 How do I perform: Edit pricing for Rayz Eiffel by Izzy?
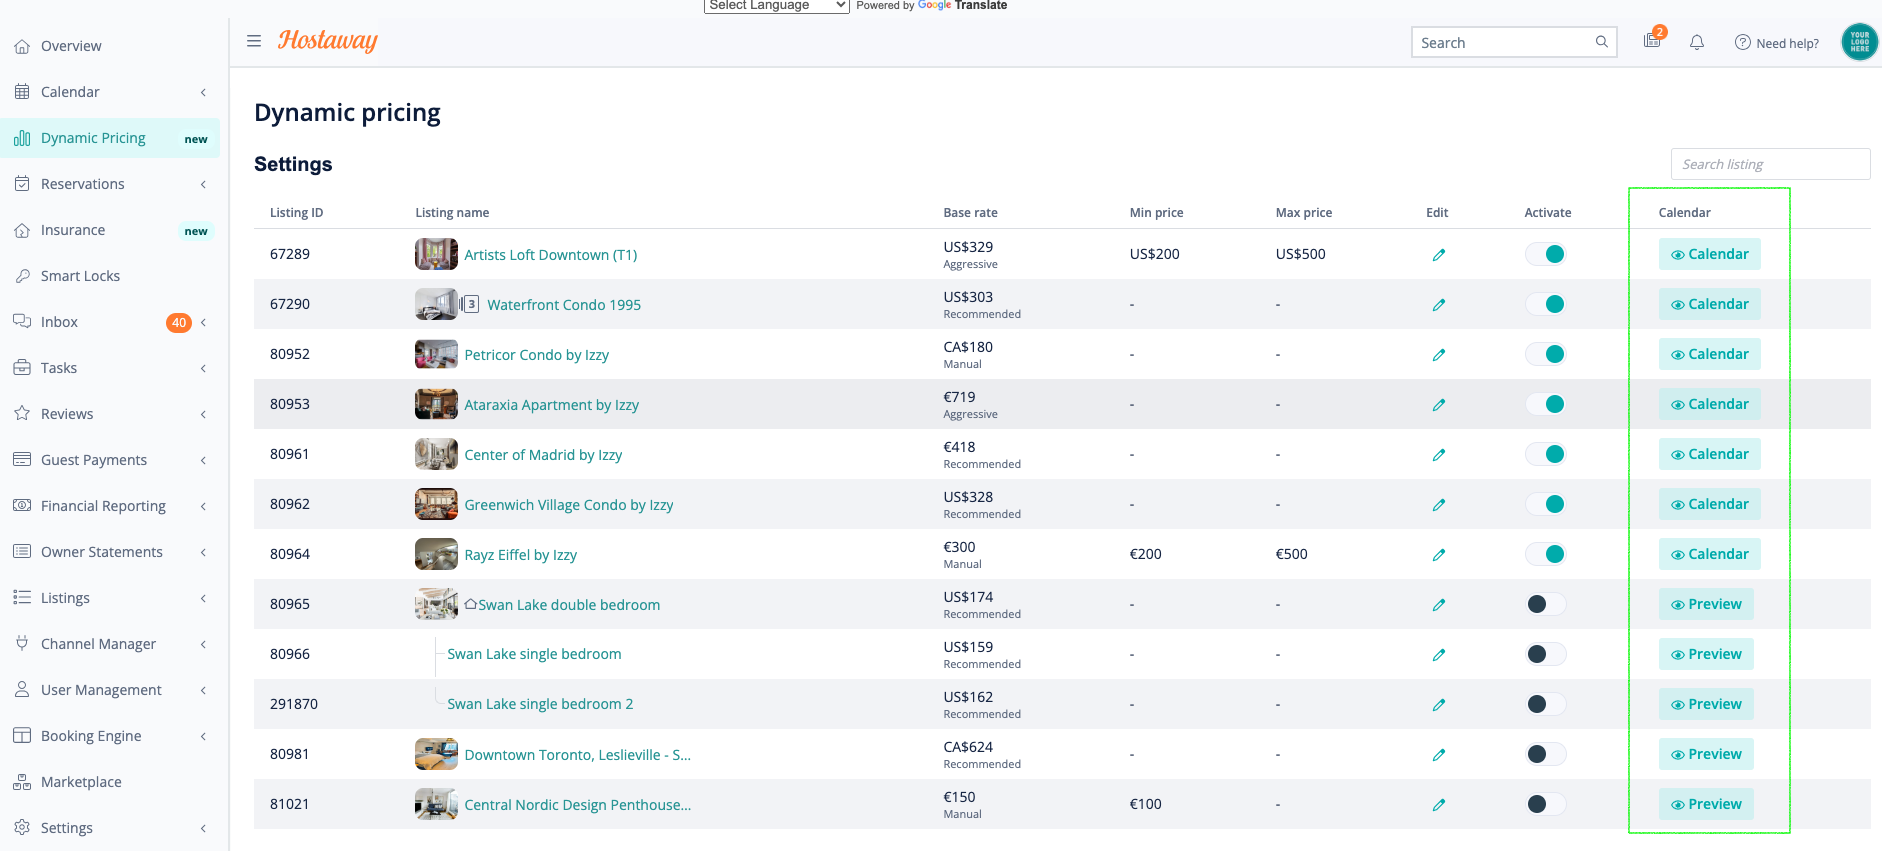(1438, 555)
